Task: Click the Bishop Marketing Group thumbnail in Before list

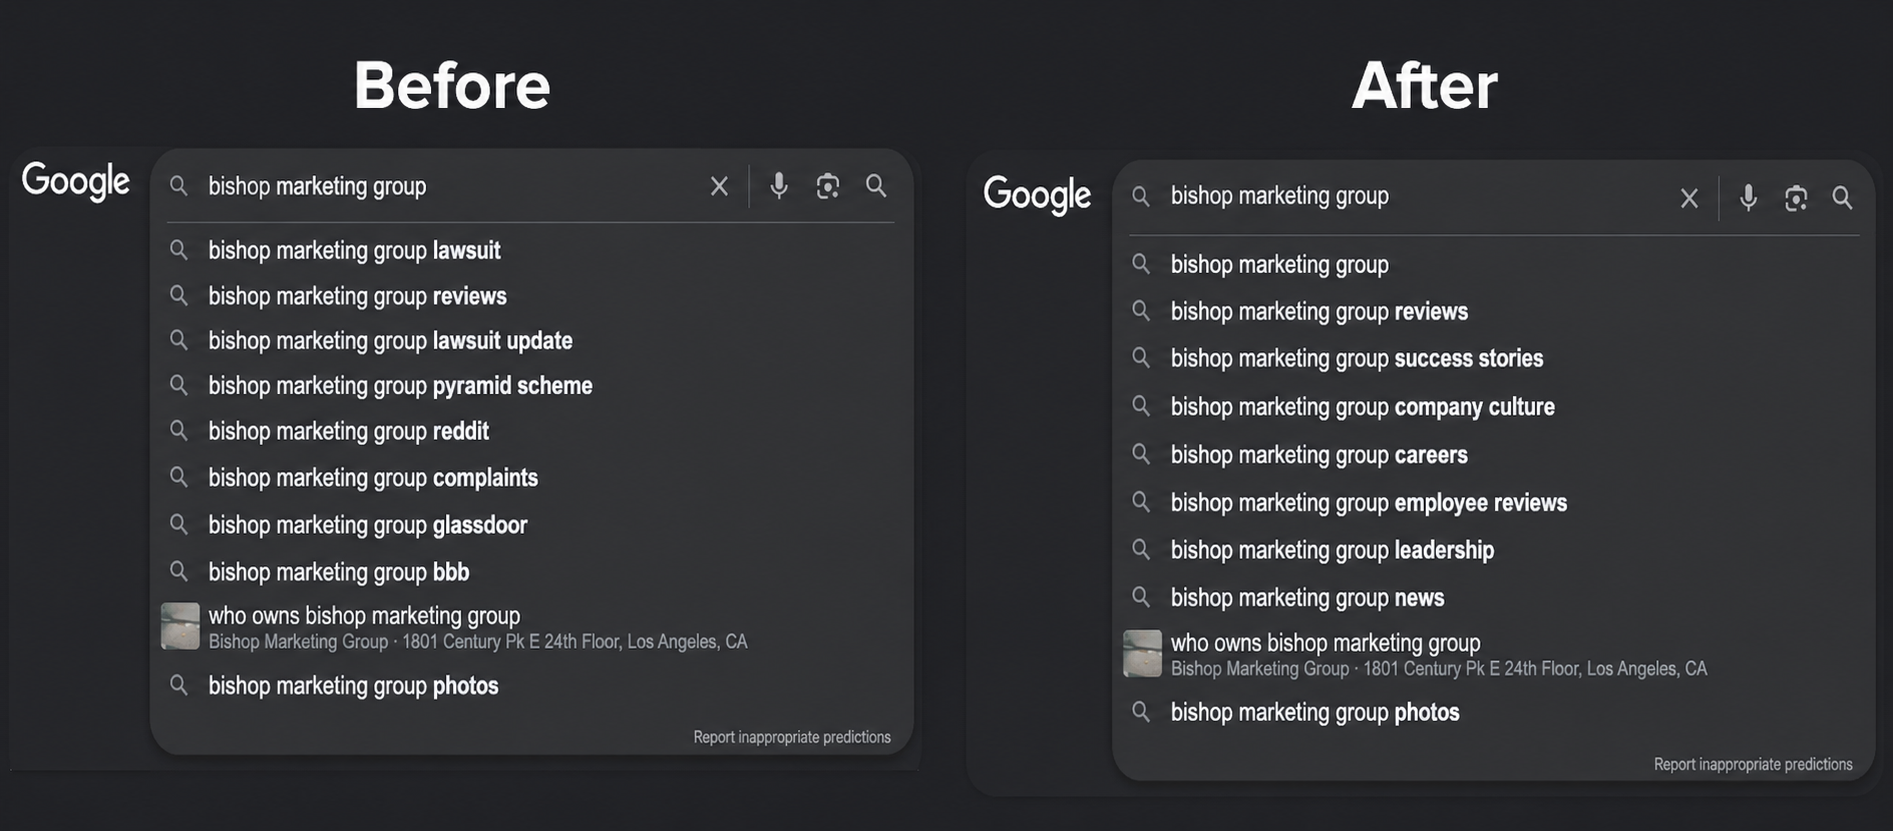Action: [x=180, y=626]
